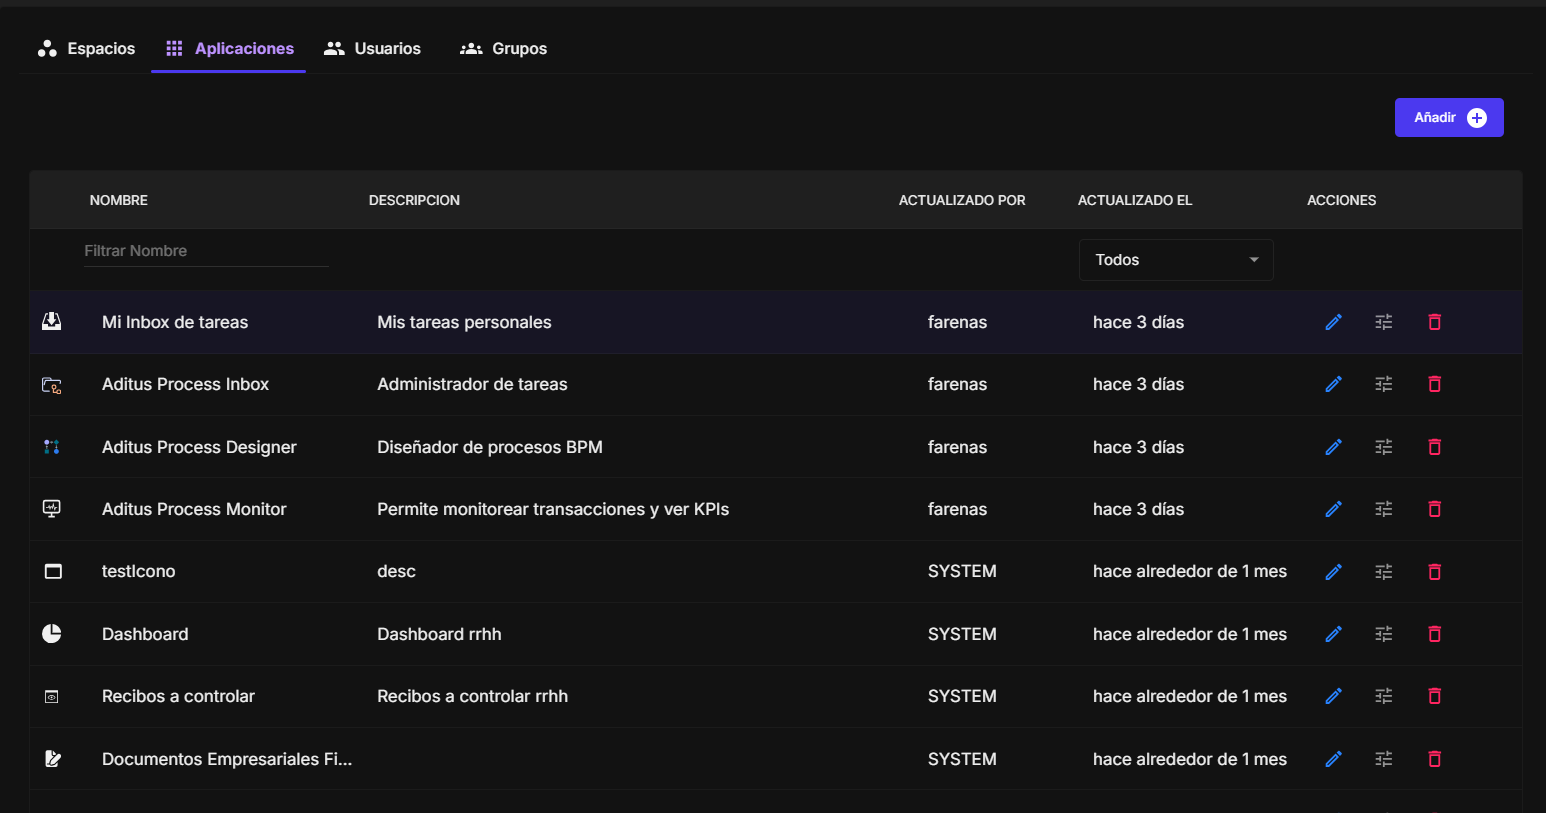Remove the testIcono application
The image size is (1546, 813).
1435,572
